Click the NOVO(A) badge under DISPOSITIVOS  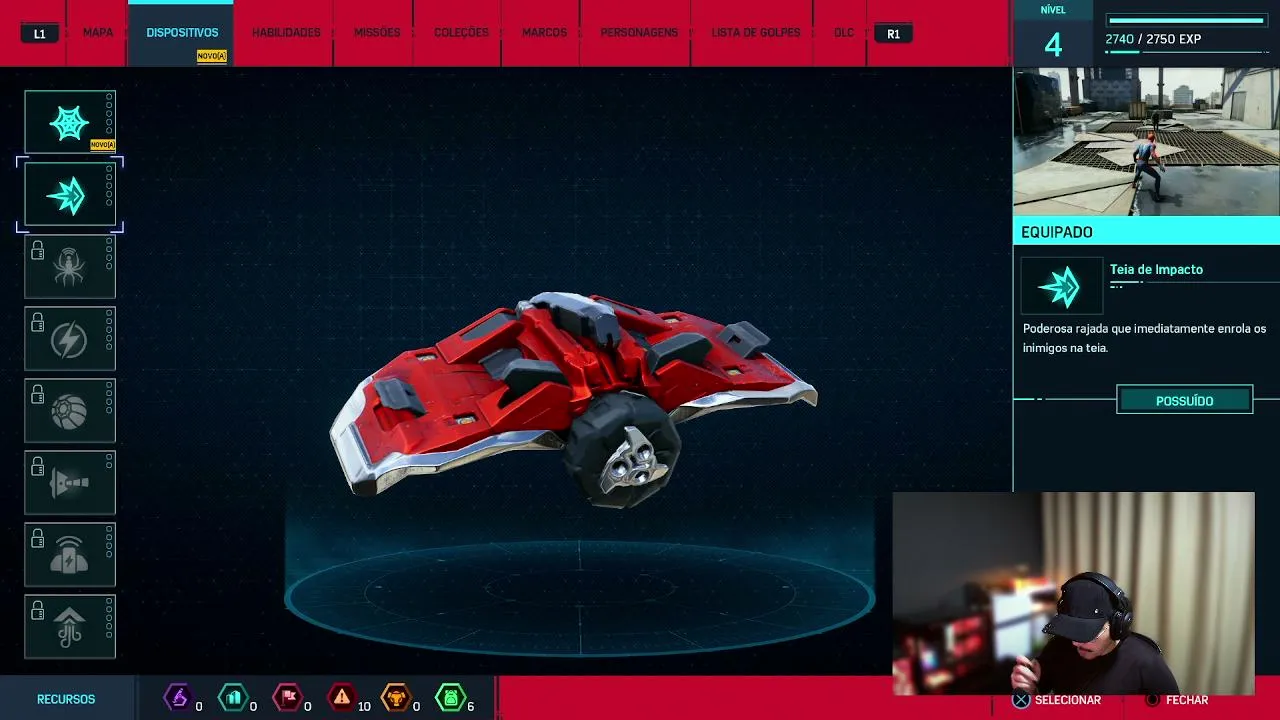[212, 56]
